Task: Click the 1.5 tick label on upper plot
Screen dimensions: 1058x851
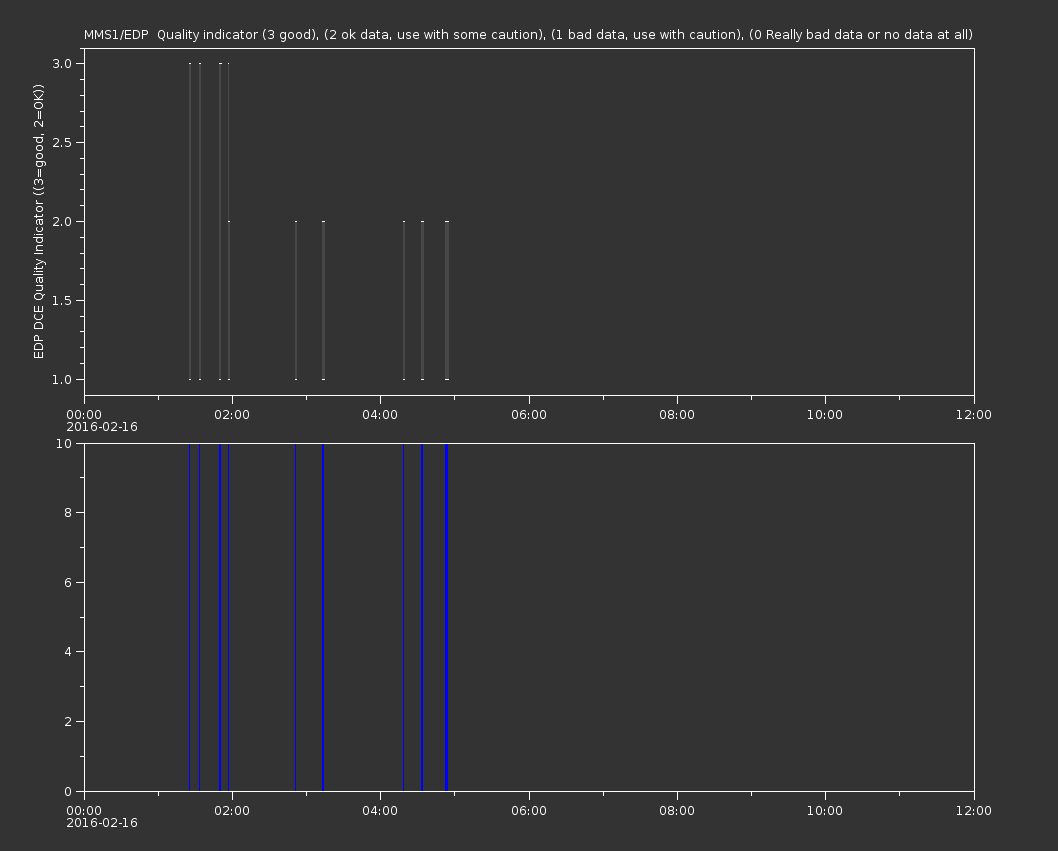Action: [x=62, y=300]
